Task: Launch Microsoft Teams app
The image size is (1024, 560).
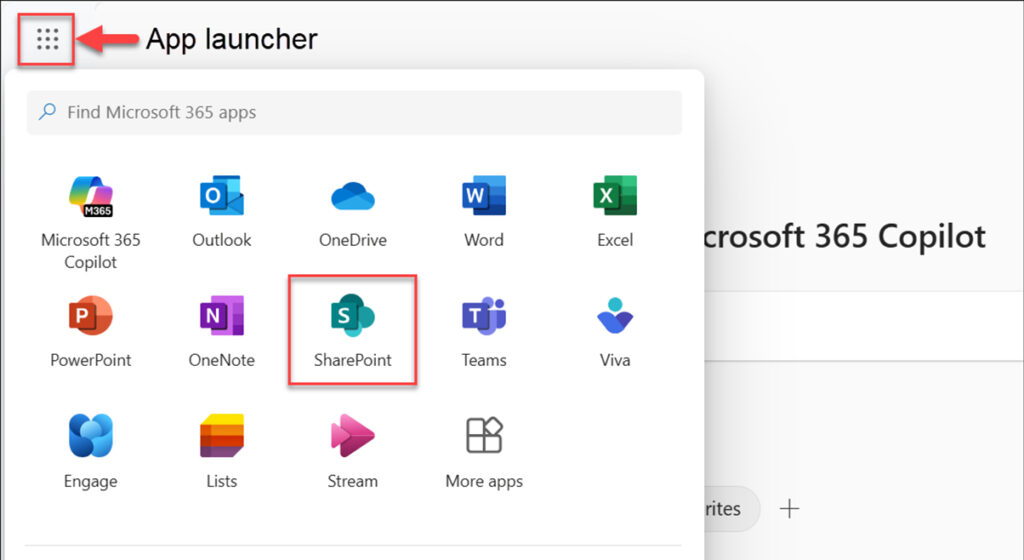Action: [x=484, y=333]
